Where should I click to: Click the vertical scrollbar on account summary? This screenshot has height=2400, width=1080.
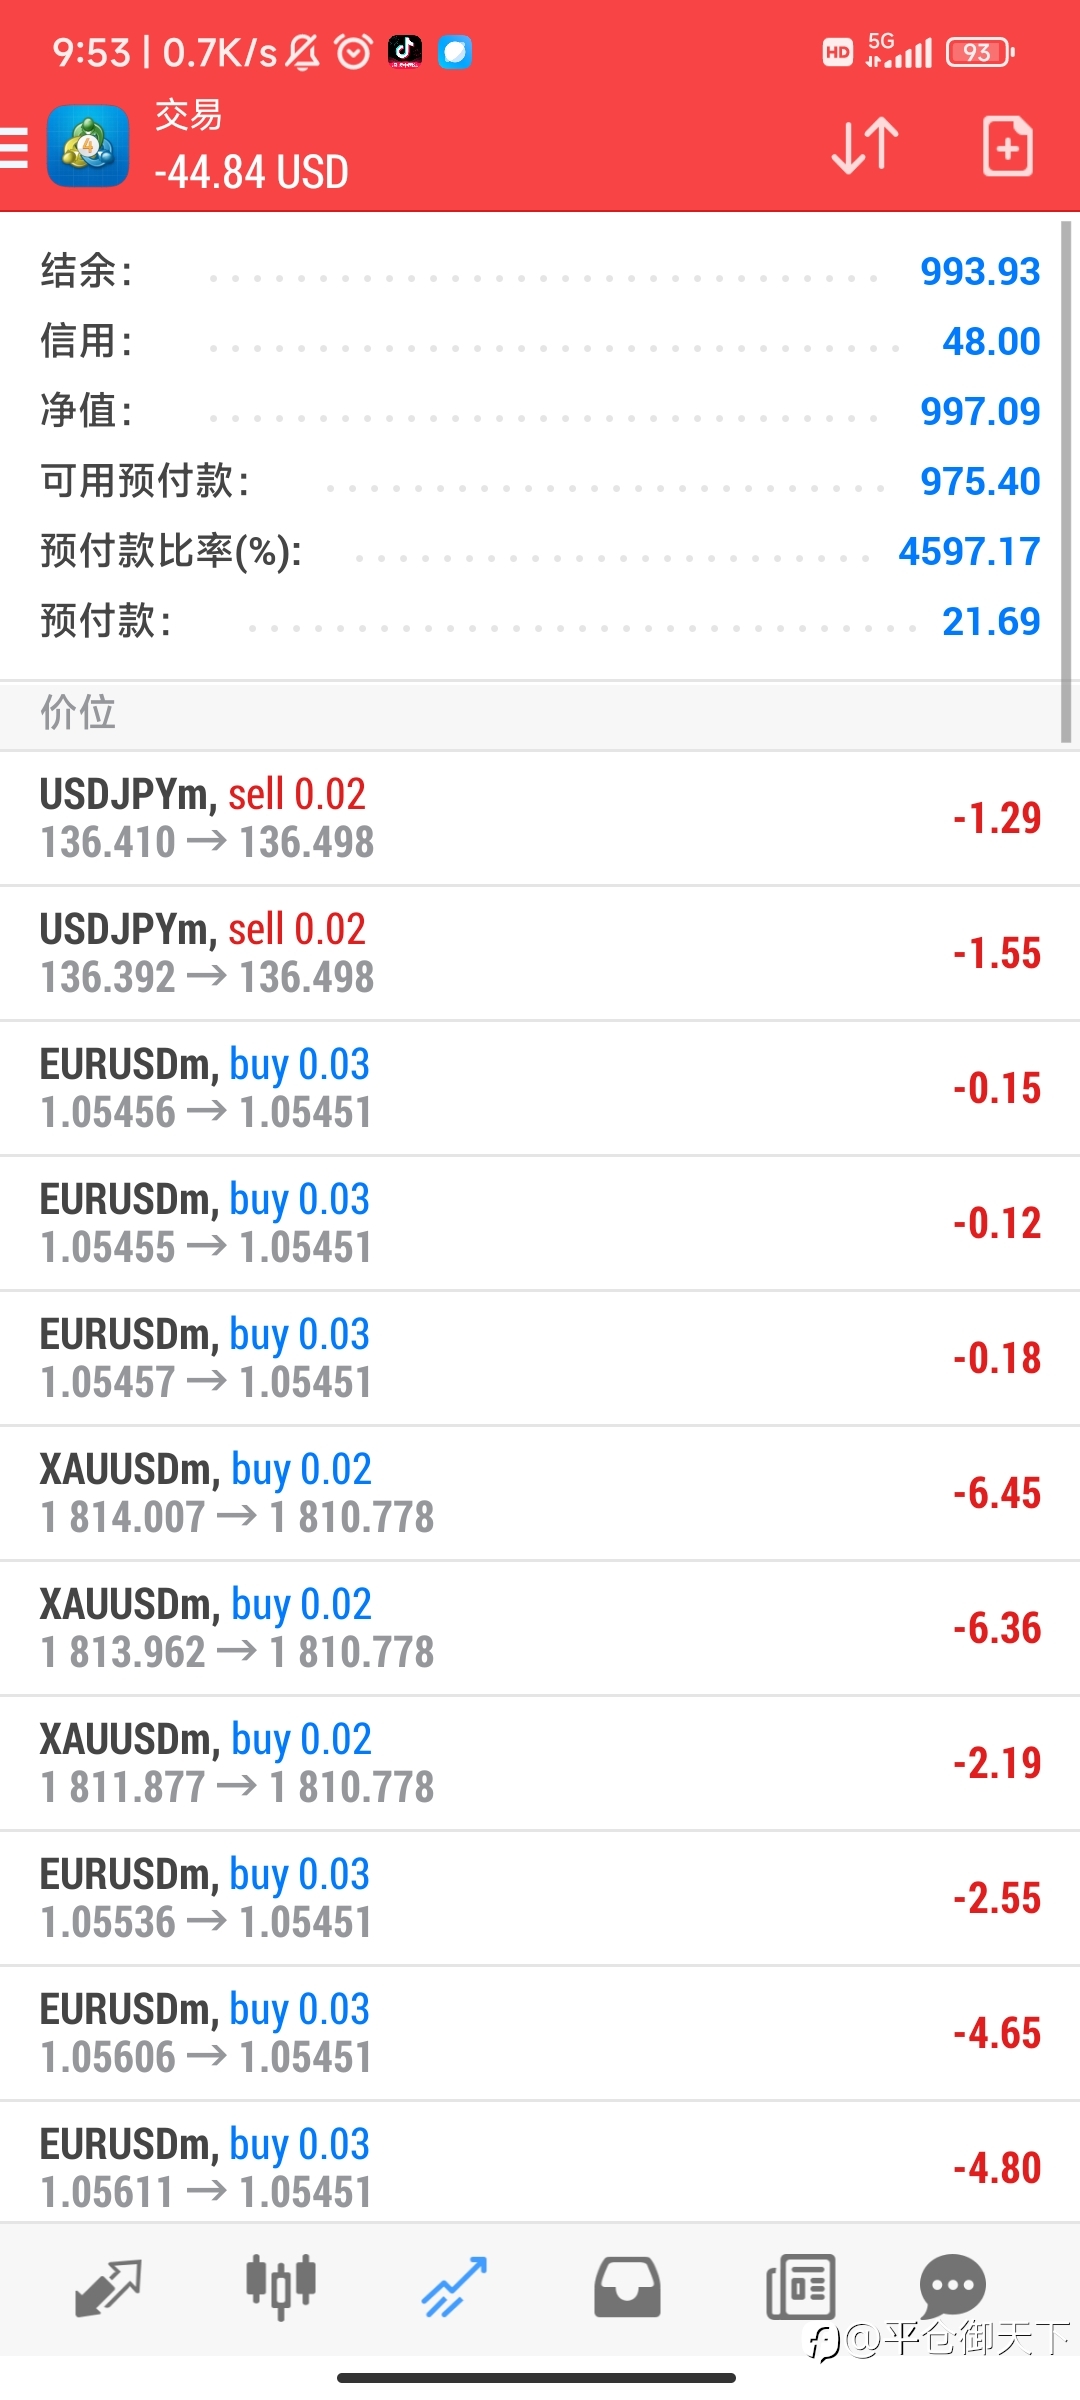(1066, 482)
